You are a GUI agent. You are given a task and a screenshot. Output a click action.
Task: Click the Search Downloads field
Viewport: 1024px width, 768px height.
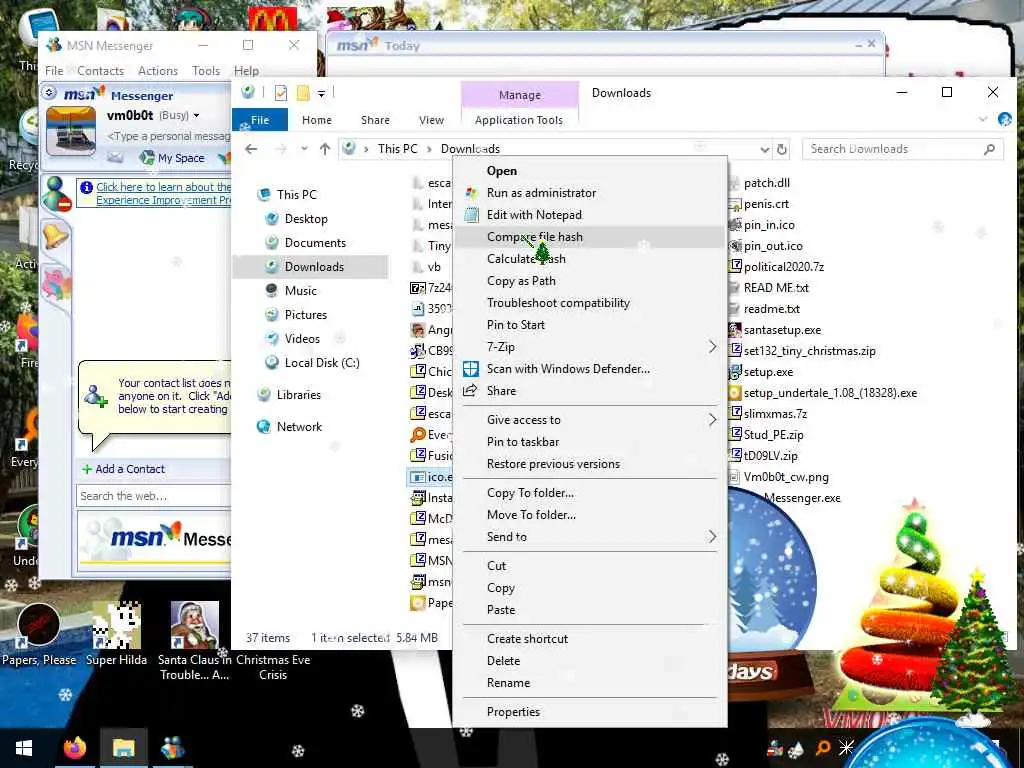click(903, 149)
